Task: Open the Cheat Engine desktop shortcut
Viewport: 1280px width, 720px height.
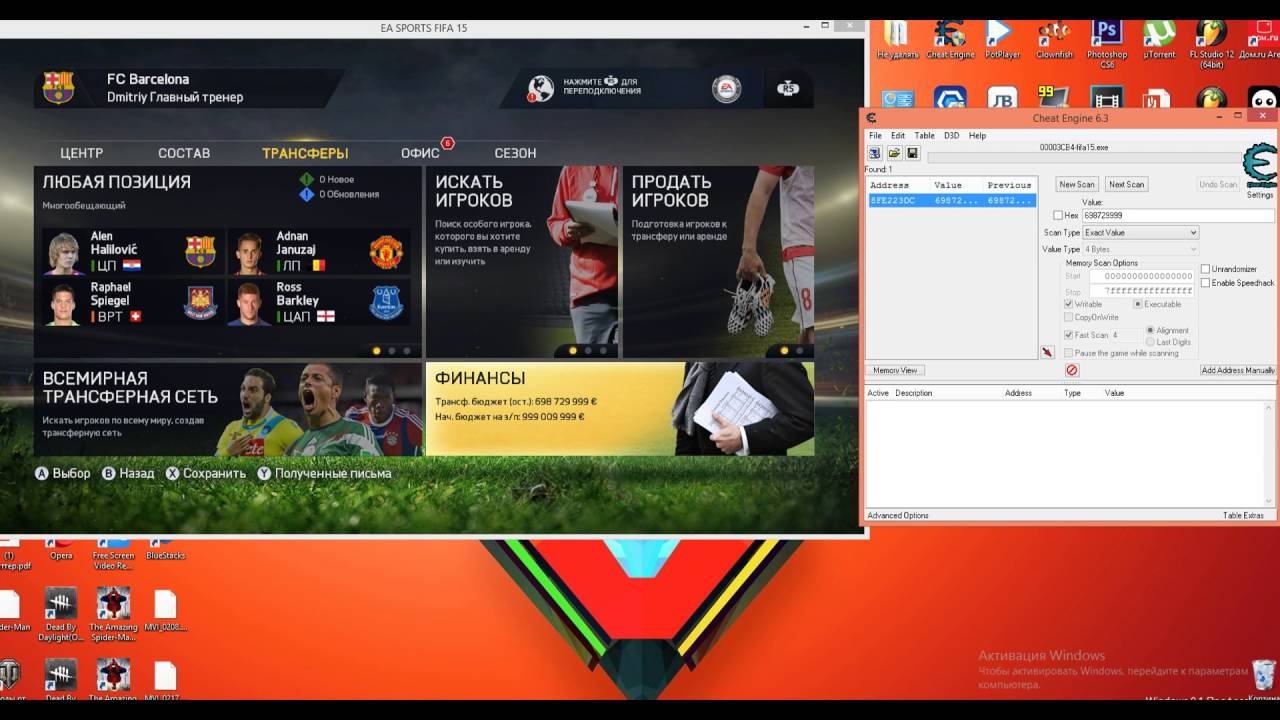Action: coord(950,40)
